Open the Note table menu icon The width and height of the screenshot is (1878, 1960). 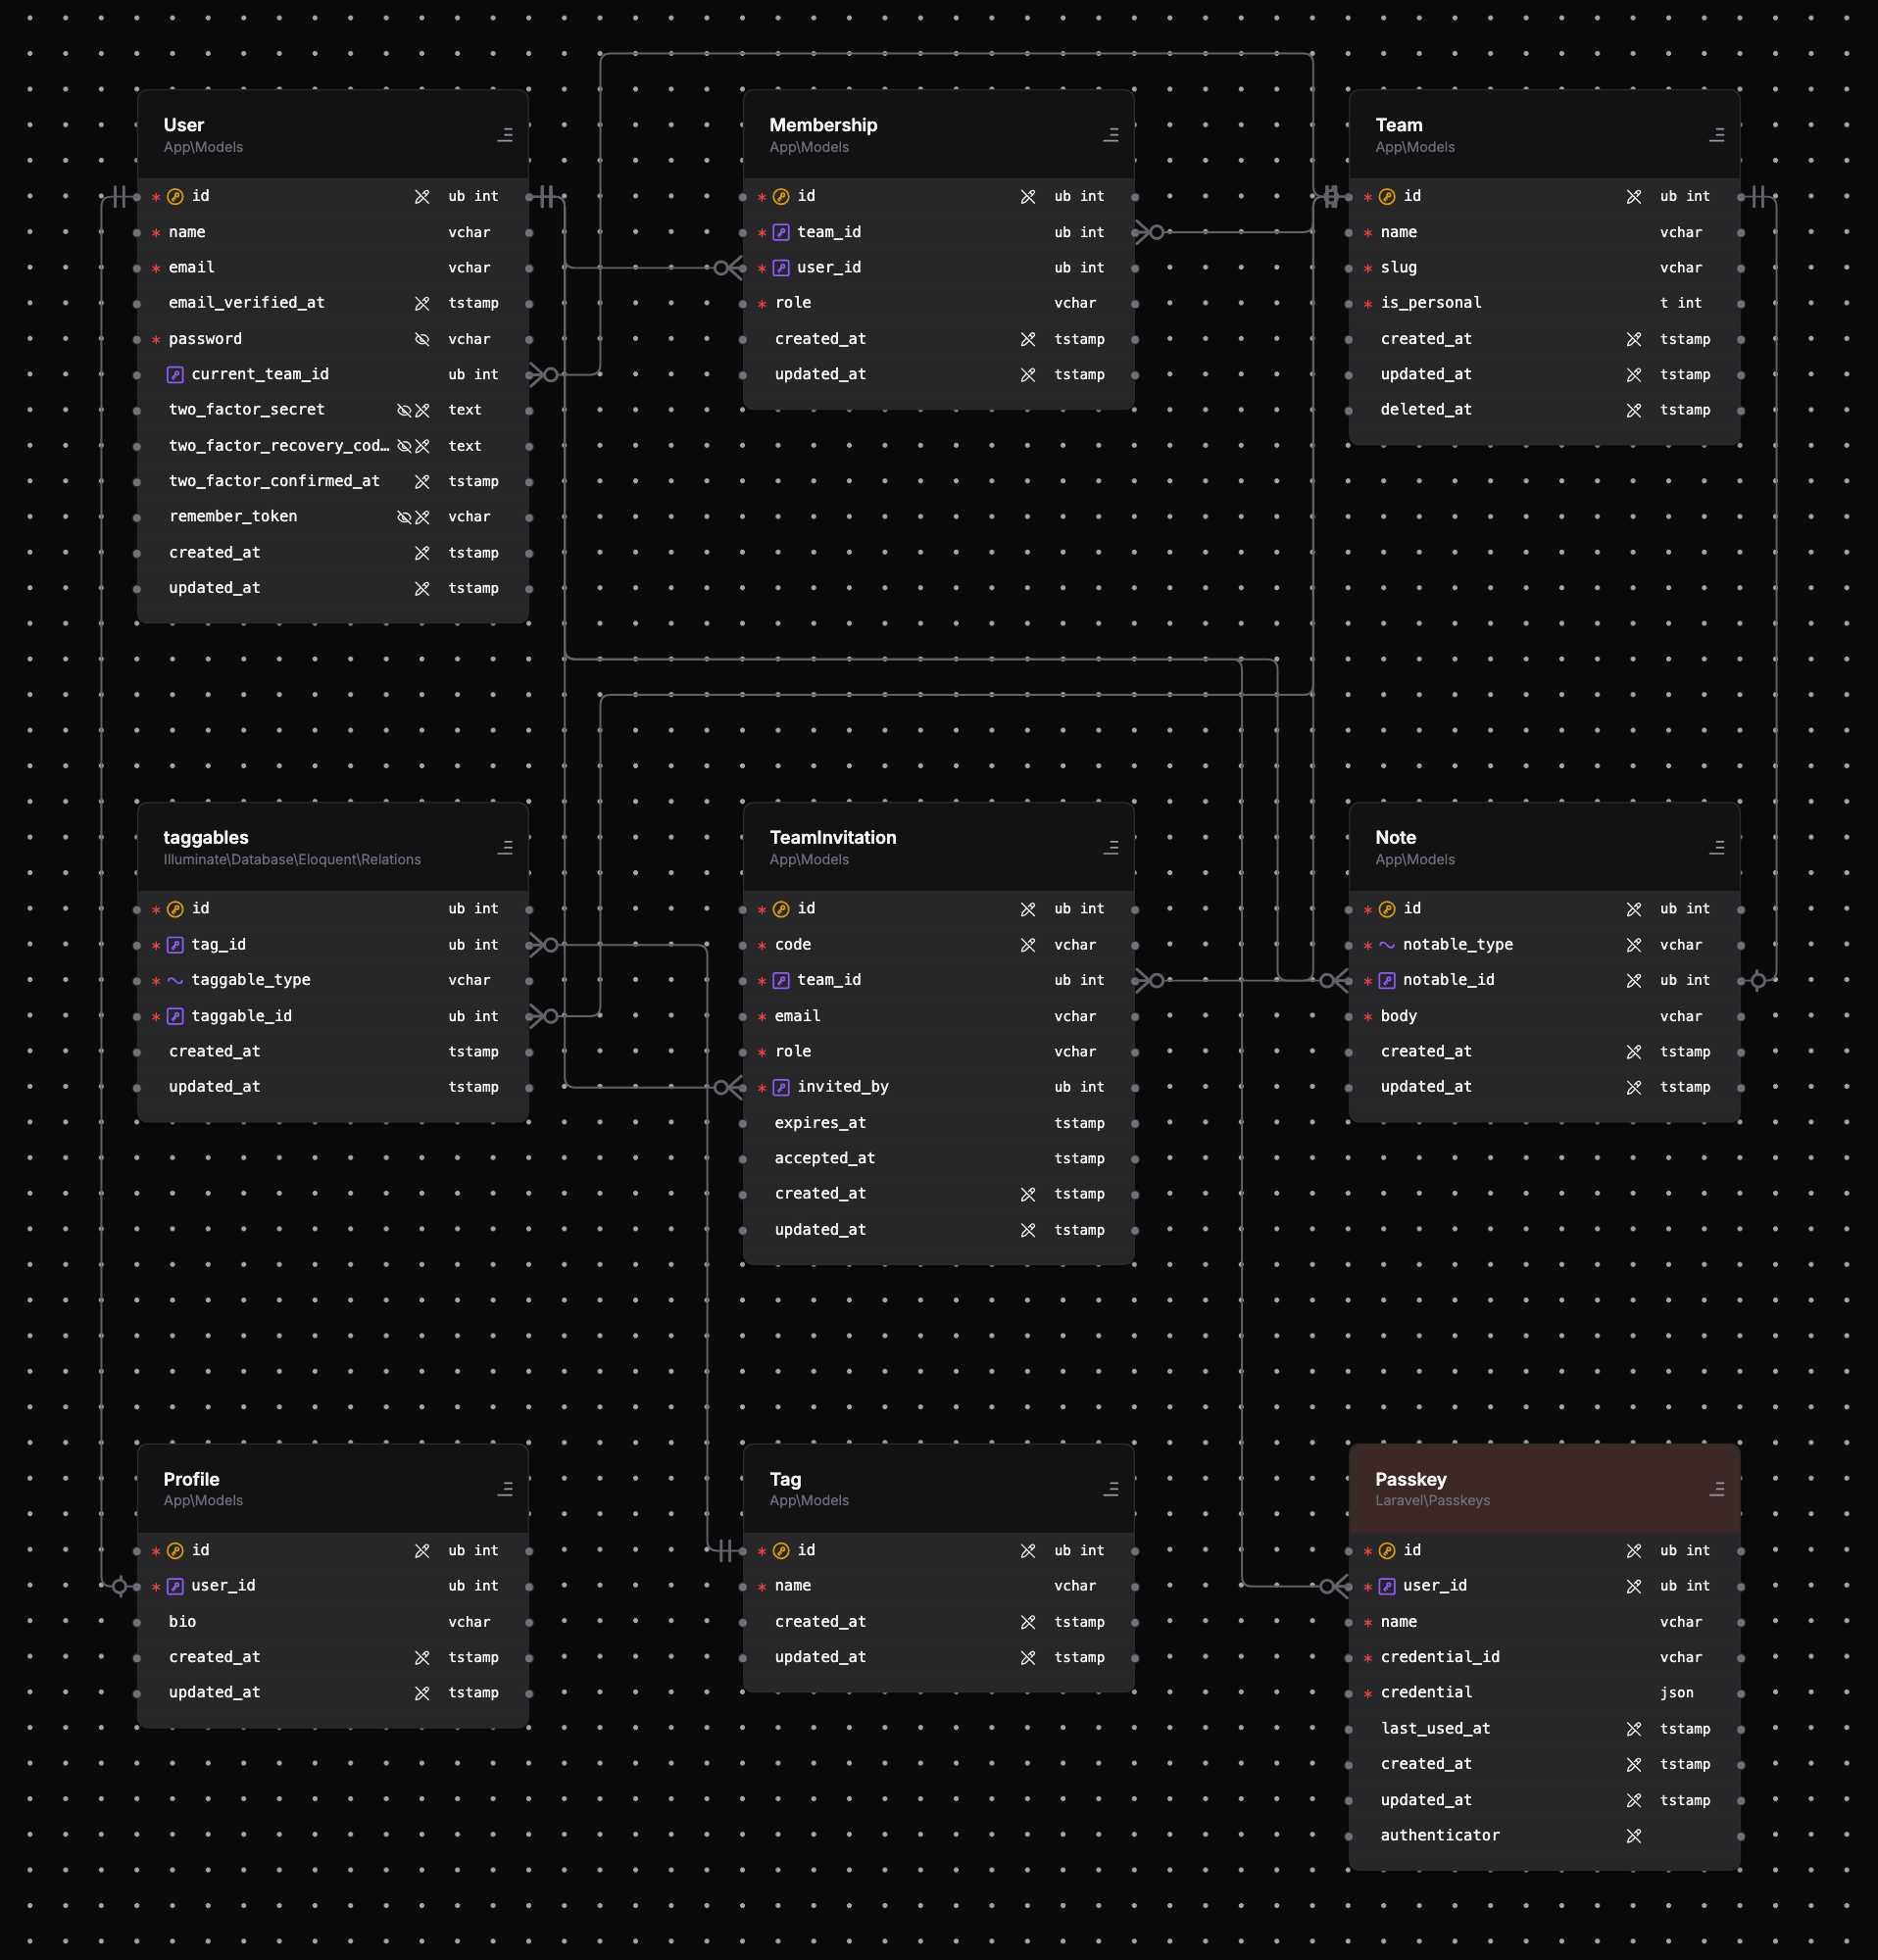[1717, 848]
